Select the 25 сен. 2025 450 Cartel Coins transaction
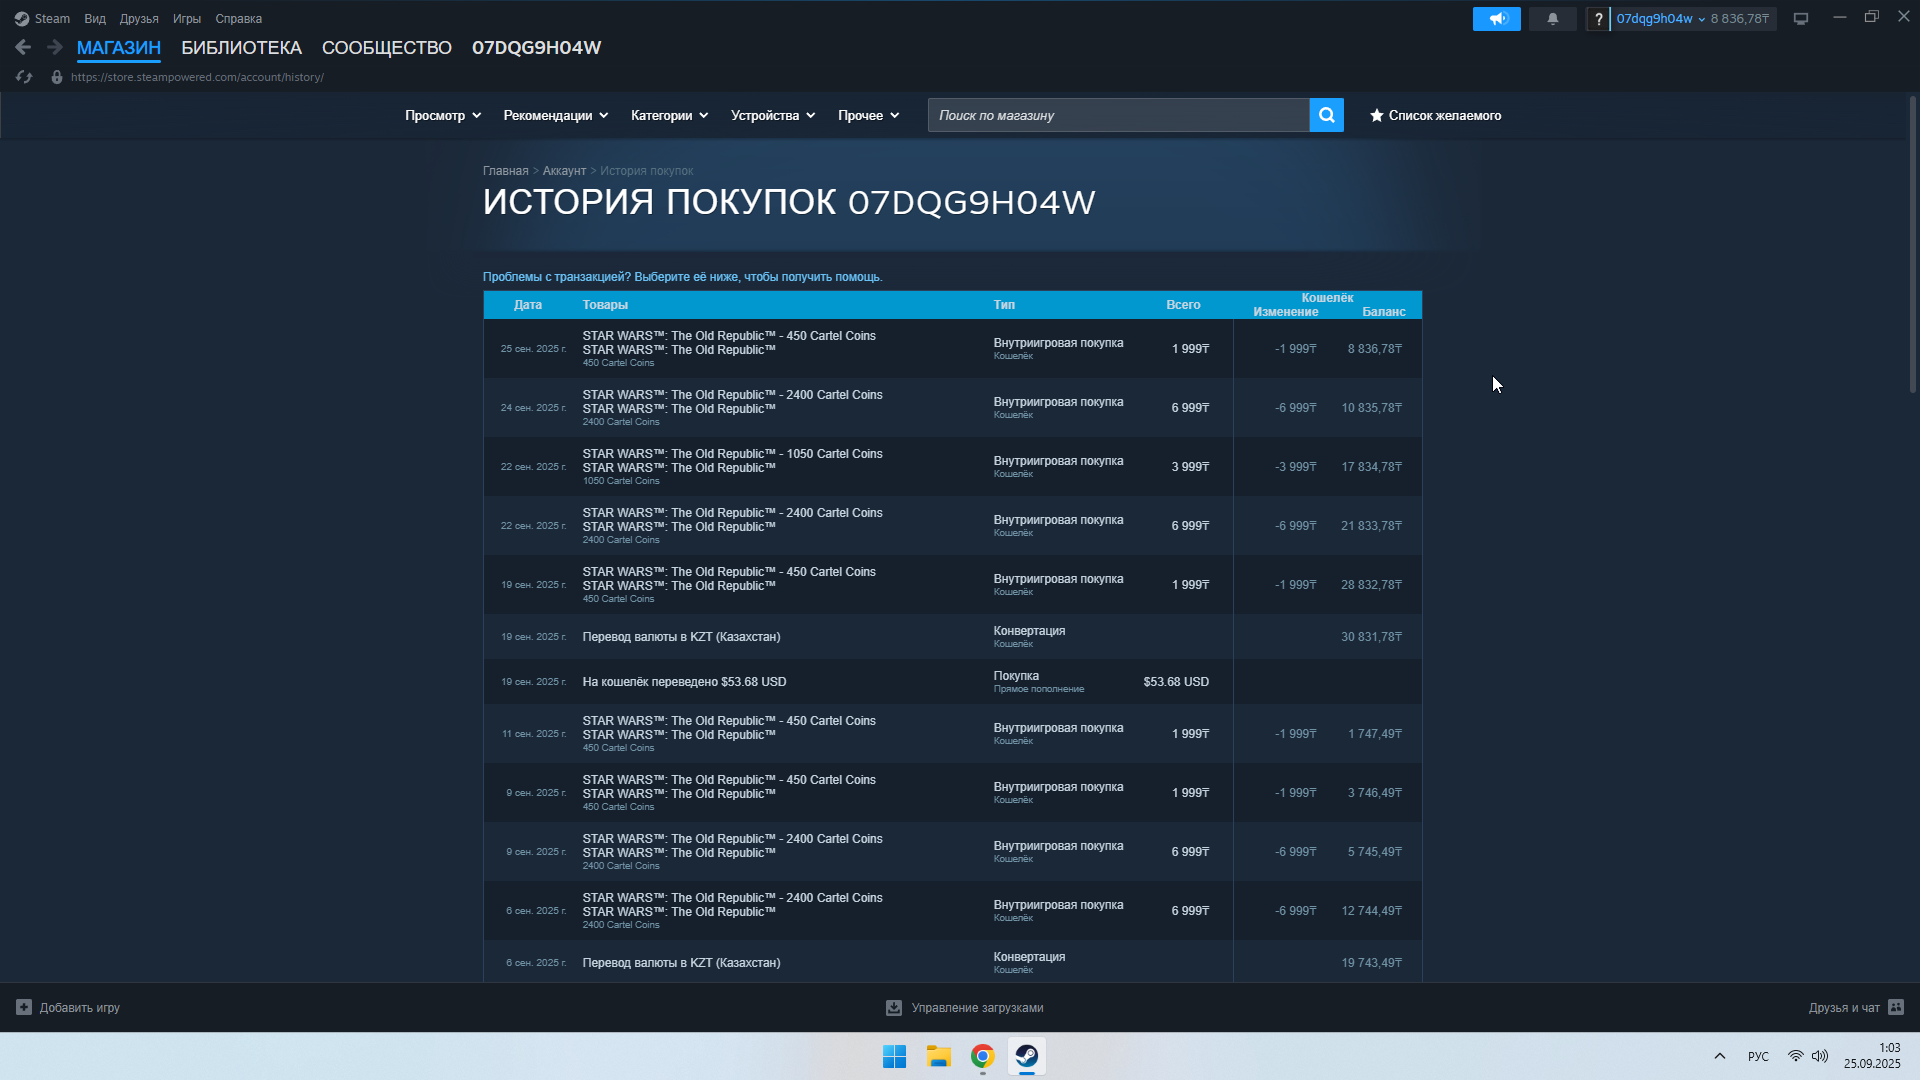 tap(952, 349)
